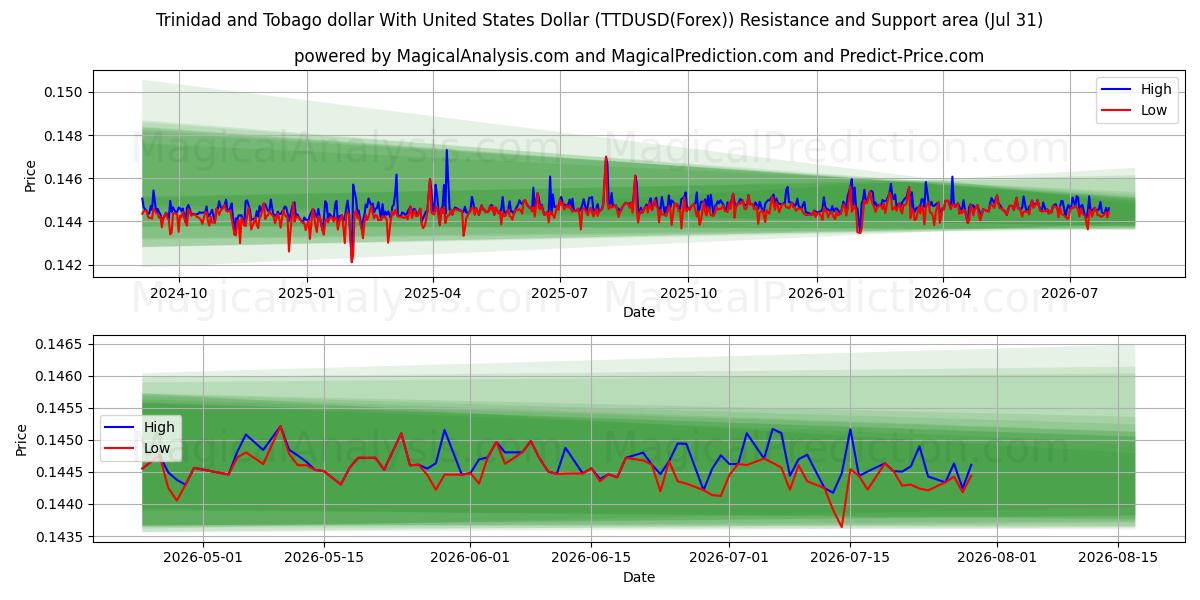
Task: Click the 0.144 price tick on upper chart
Action: (x=64, y=222)
